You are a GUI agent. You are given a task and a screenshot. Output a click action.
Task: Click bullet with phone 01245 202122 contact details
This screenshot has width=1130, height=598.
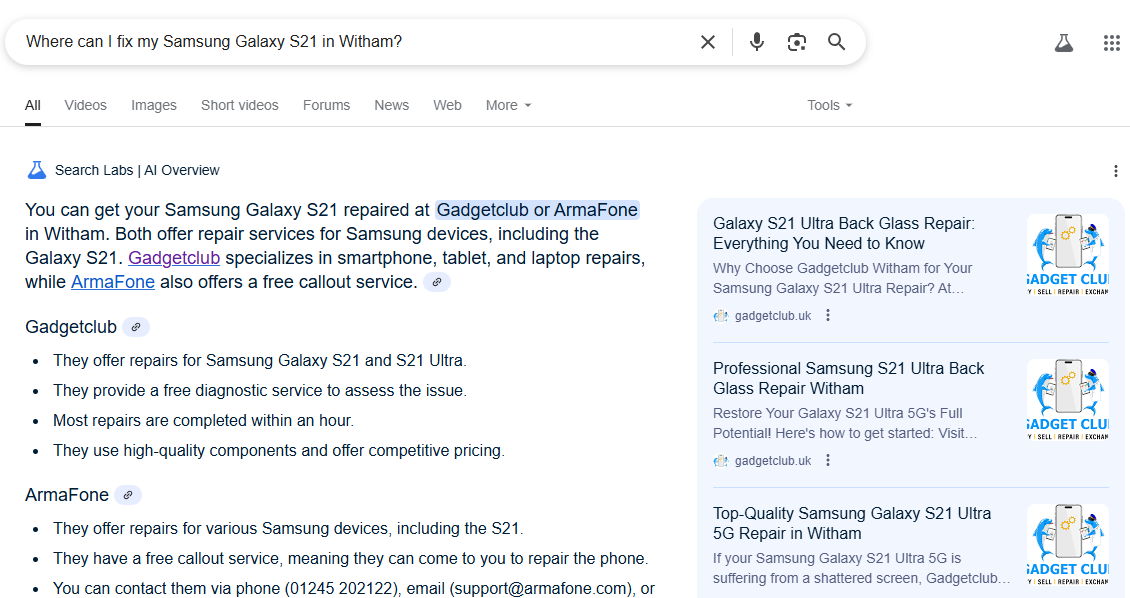click(354, 588)
